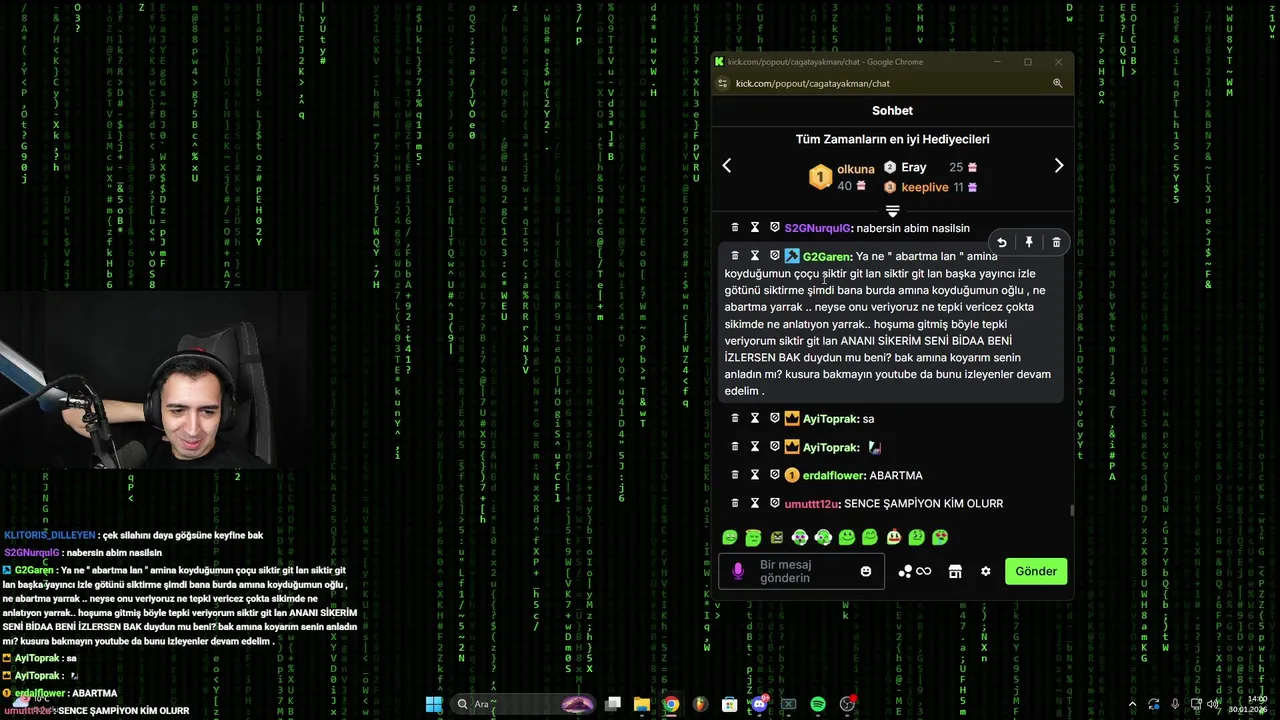
Task: Open Microsoft Store from taskbar
Action: 730,704
